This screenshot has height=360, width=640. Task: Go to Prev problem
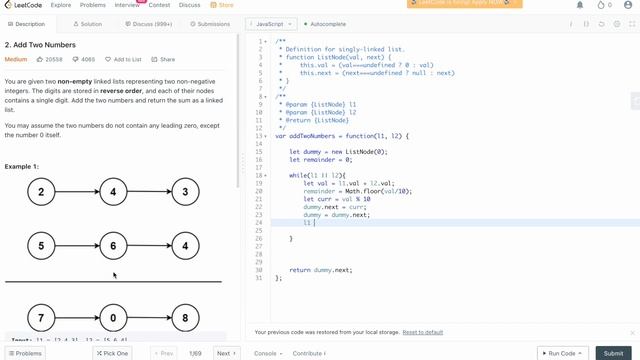164,353
